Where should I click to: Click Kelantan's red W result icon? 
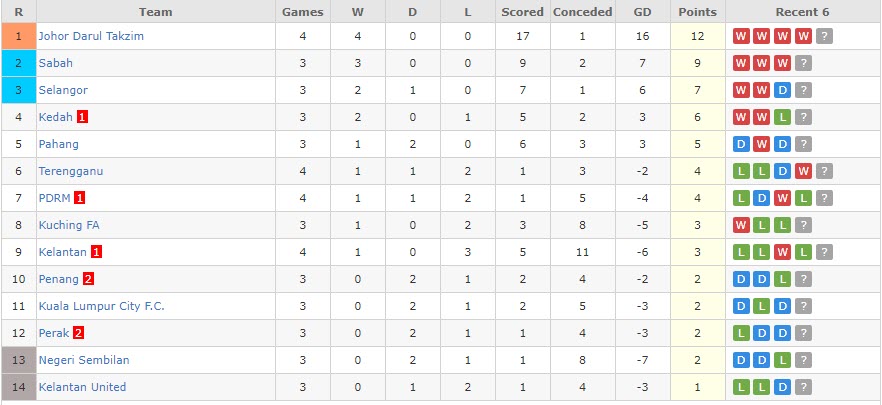(x=782, y=252)
